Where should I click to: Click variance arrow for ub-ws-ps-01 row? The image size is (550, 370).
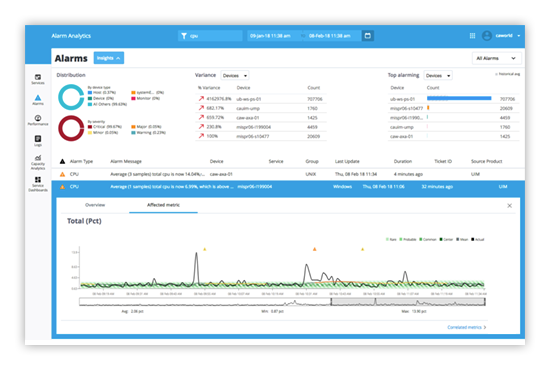click(x=201, y=99)
